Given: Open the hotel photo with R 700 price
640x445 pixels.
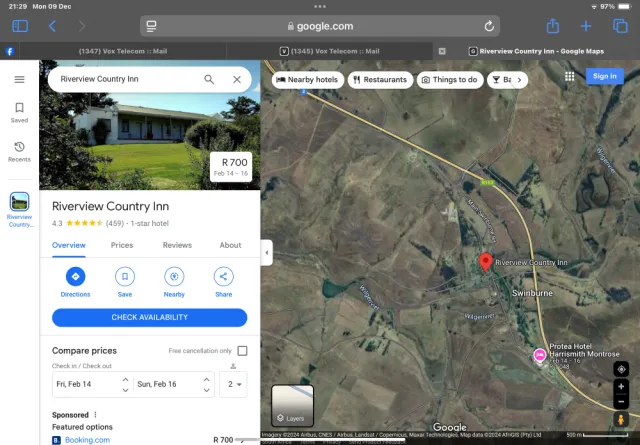Looking at the screenshot, I should click(150, 125).
